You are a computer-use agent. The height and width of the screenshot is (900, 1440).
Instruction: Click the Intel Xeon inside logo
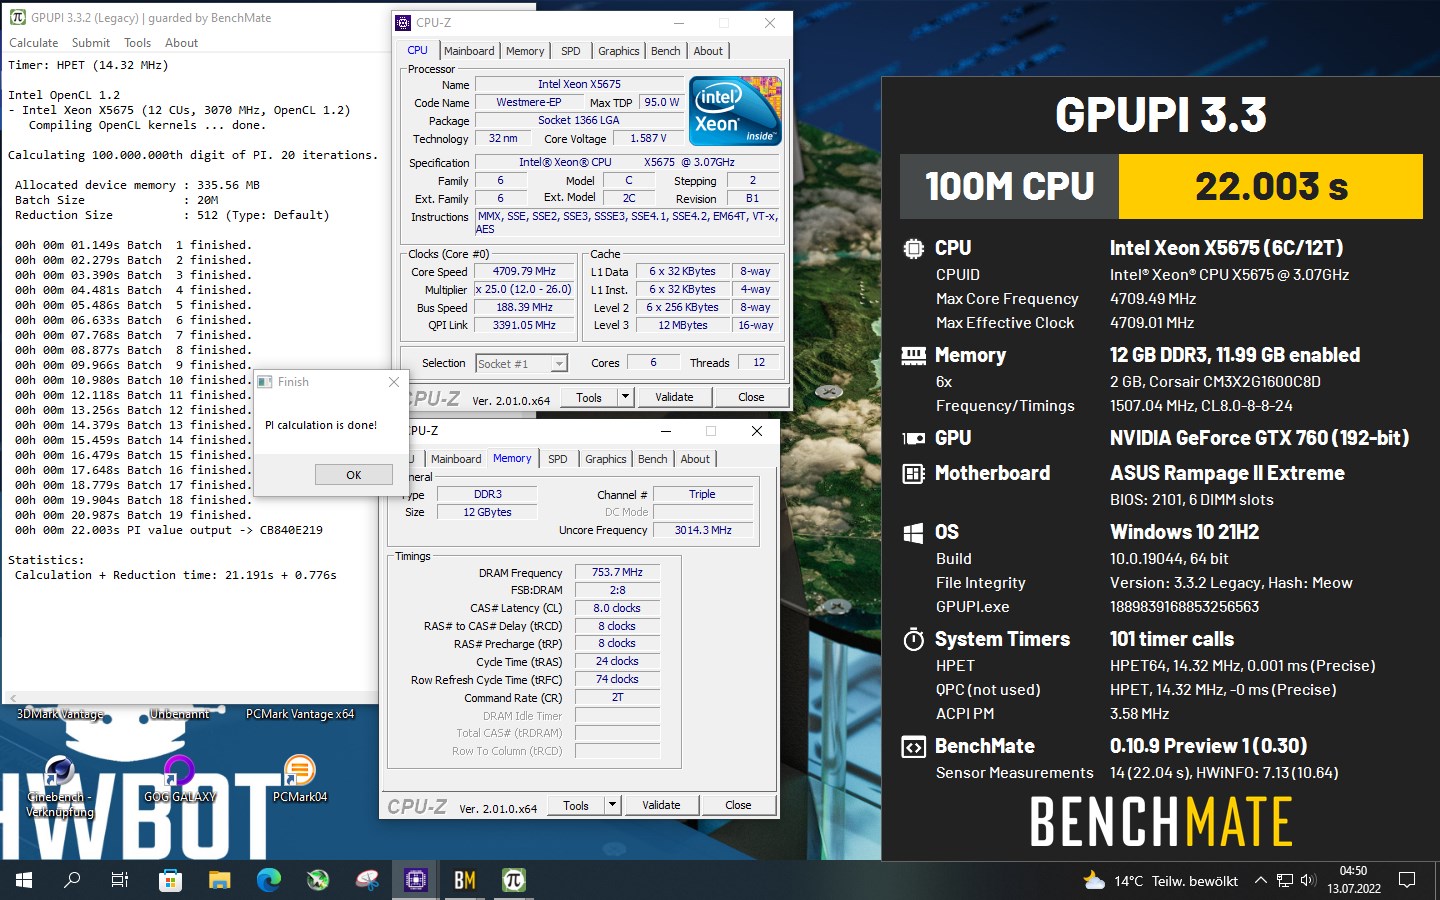(x=735, y=111)
